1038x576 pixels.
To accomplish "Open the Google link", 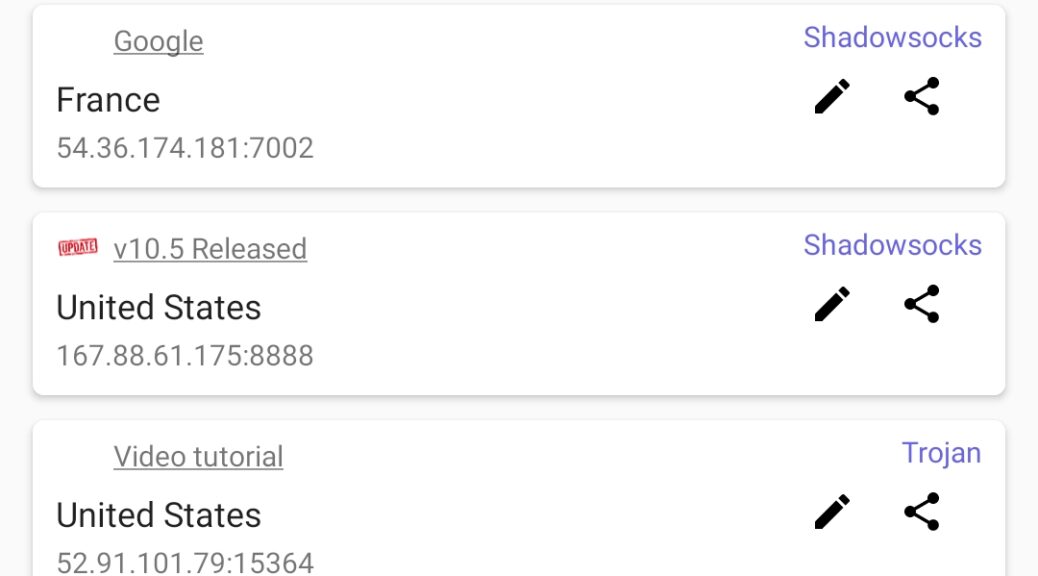I will coord(158,41).
